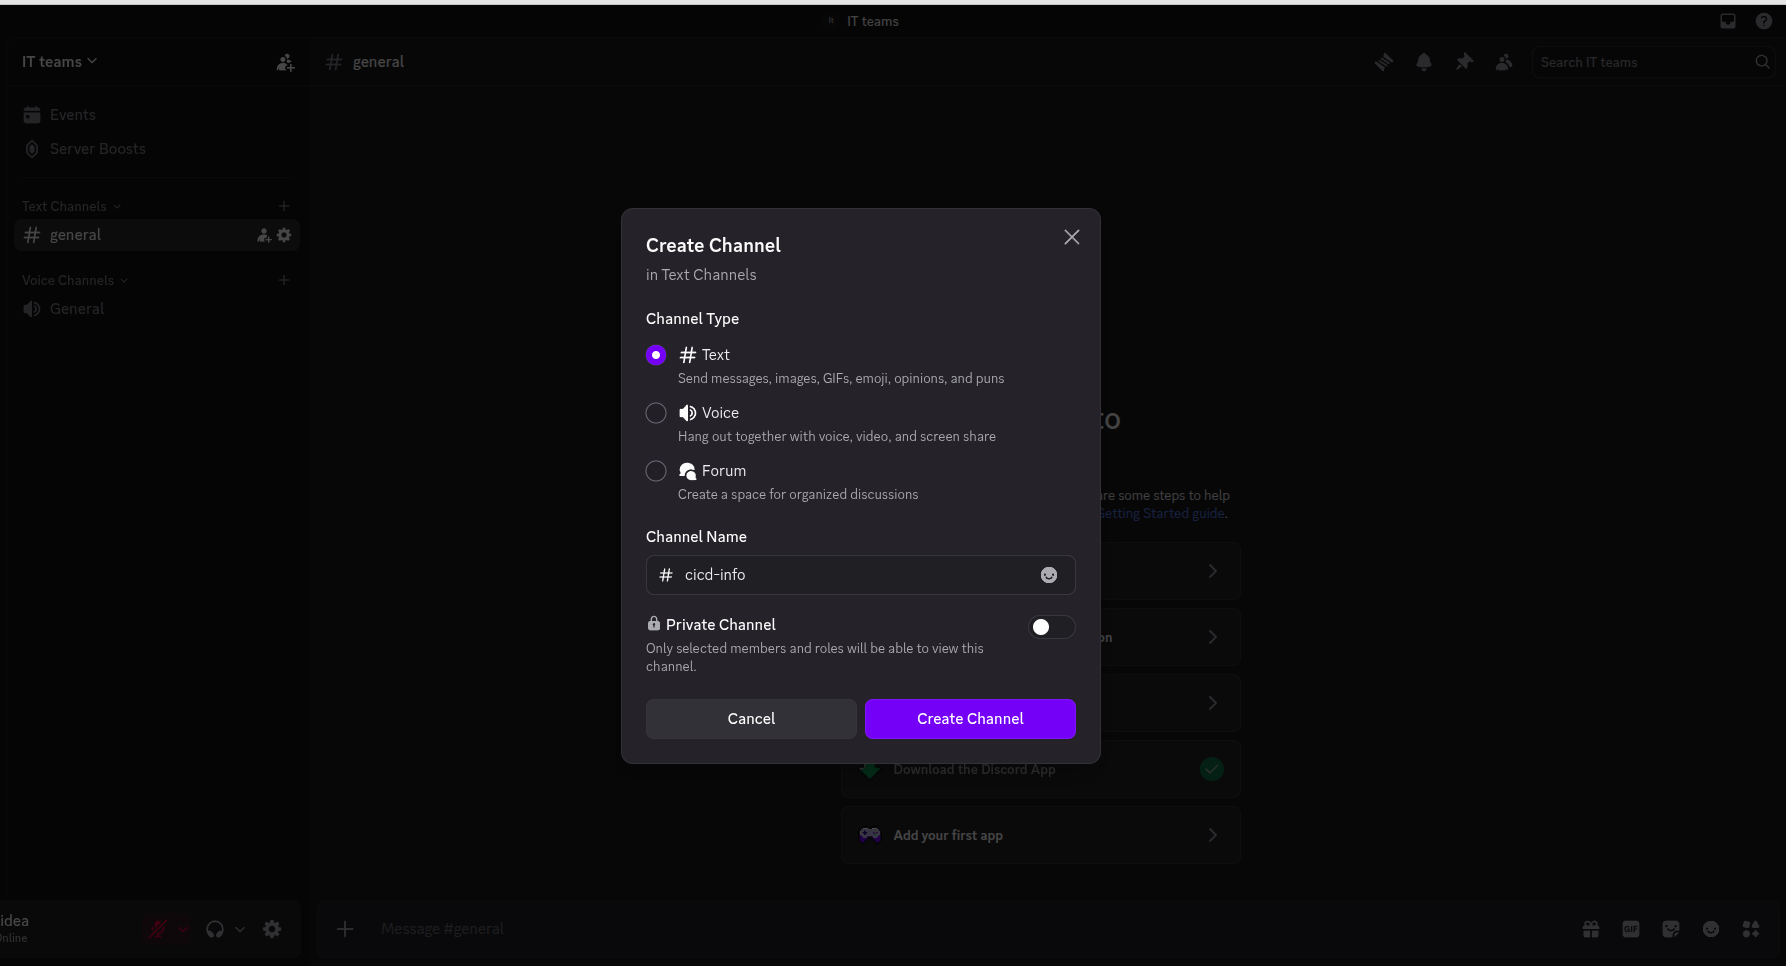Open emoji picker in Channel Name field
Viewport: 1786px width, 966px height.
(x=1049, y=575)
